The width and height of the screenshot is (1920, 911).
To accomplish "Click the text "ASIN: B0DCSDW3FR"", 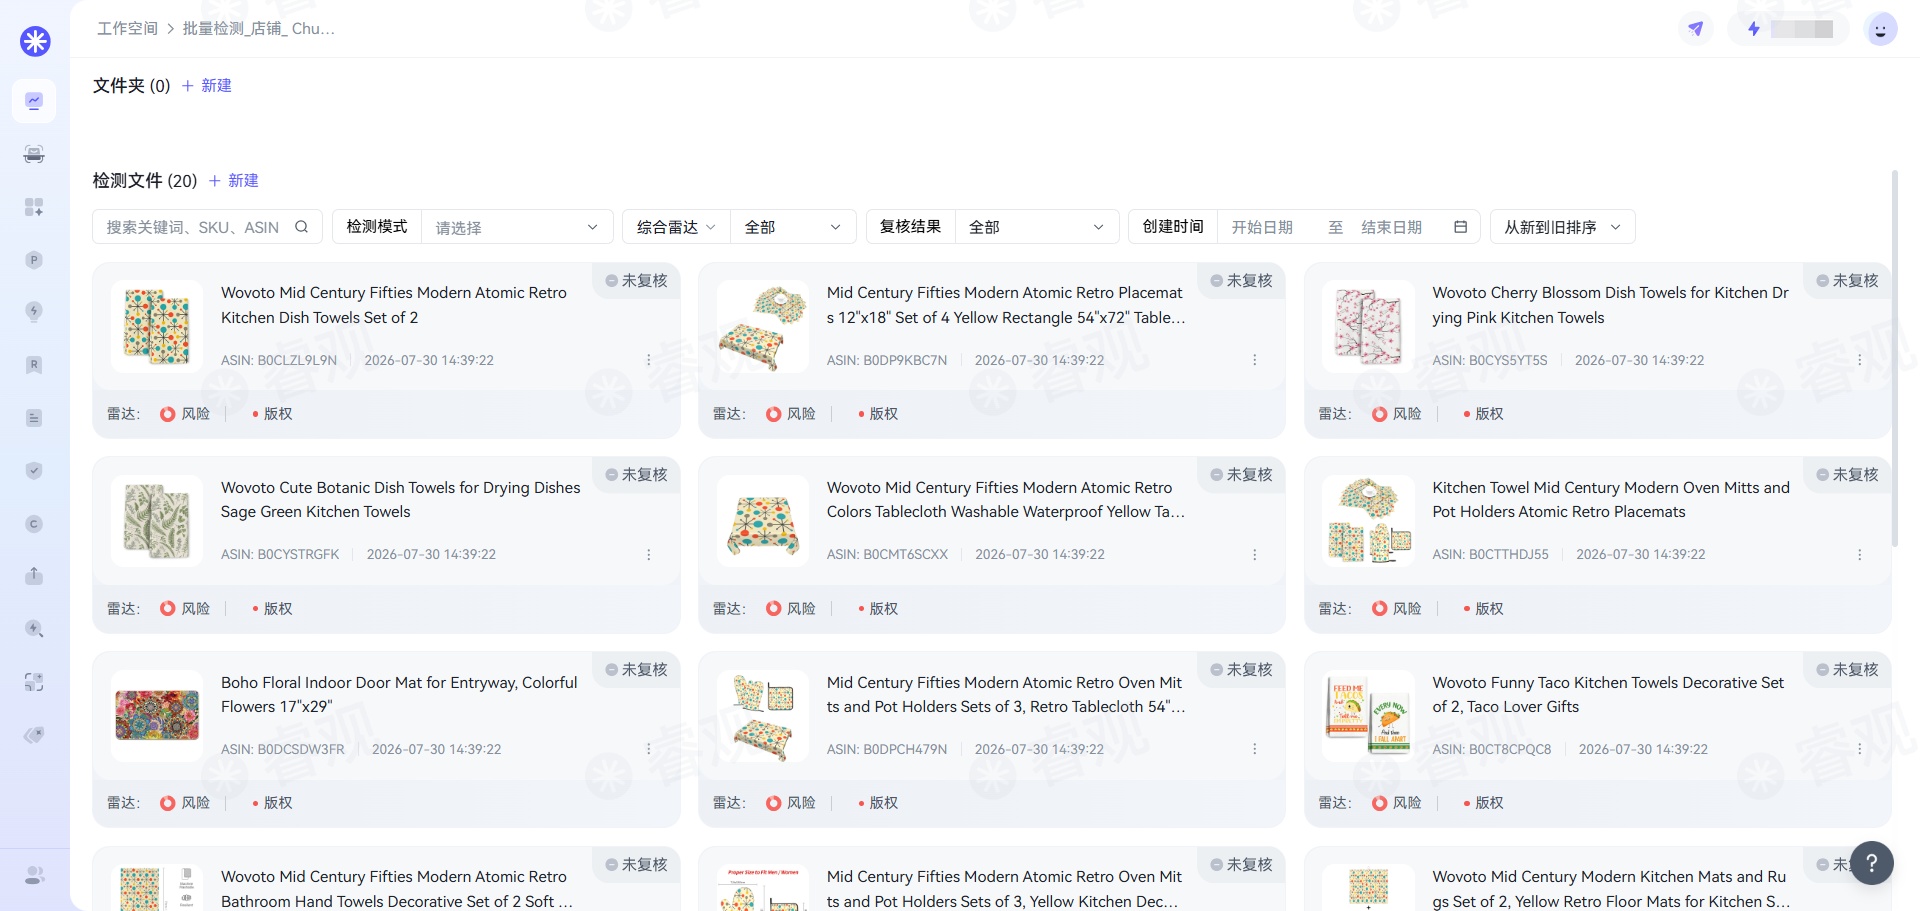I will (x=282, y=749).
